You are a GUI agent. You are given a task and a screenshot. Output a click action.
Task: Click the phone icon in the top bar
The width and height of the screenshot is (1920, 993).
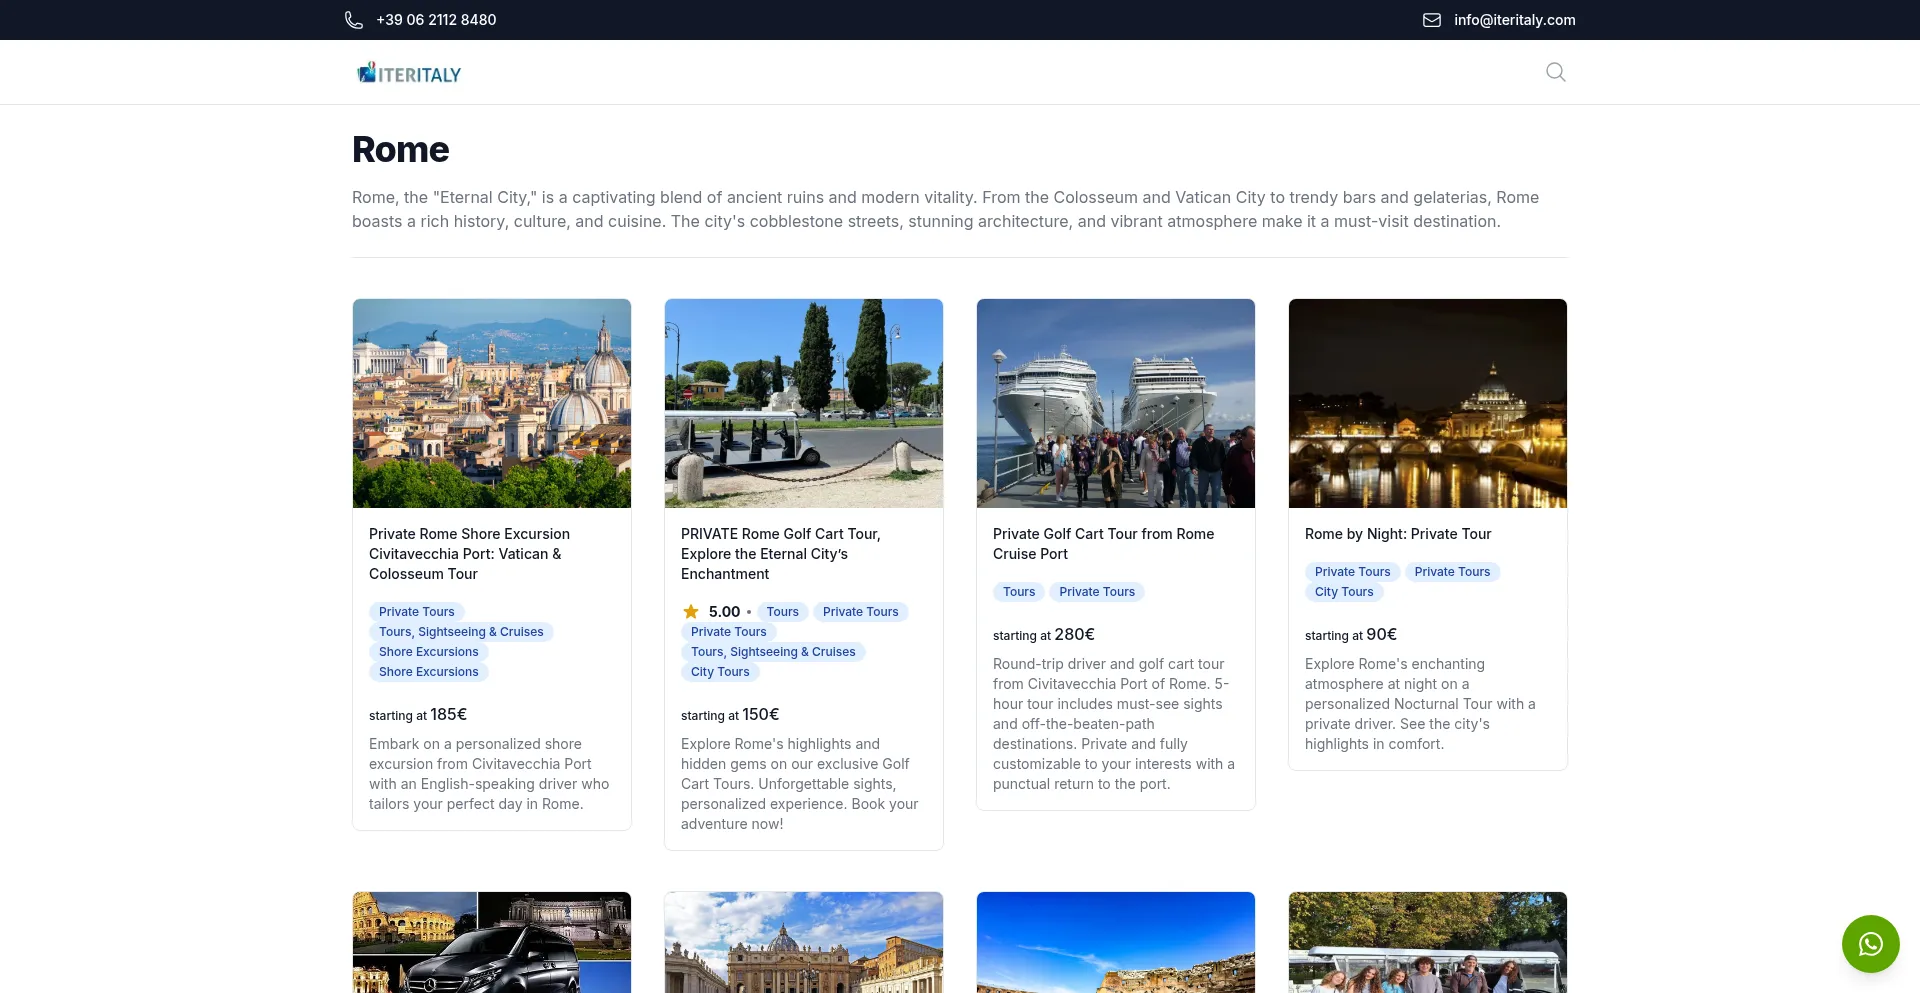tap(354, 20)
